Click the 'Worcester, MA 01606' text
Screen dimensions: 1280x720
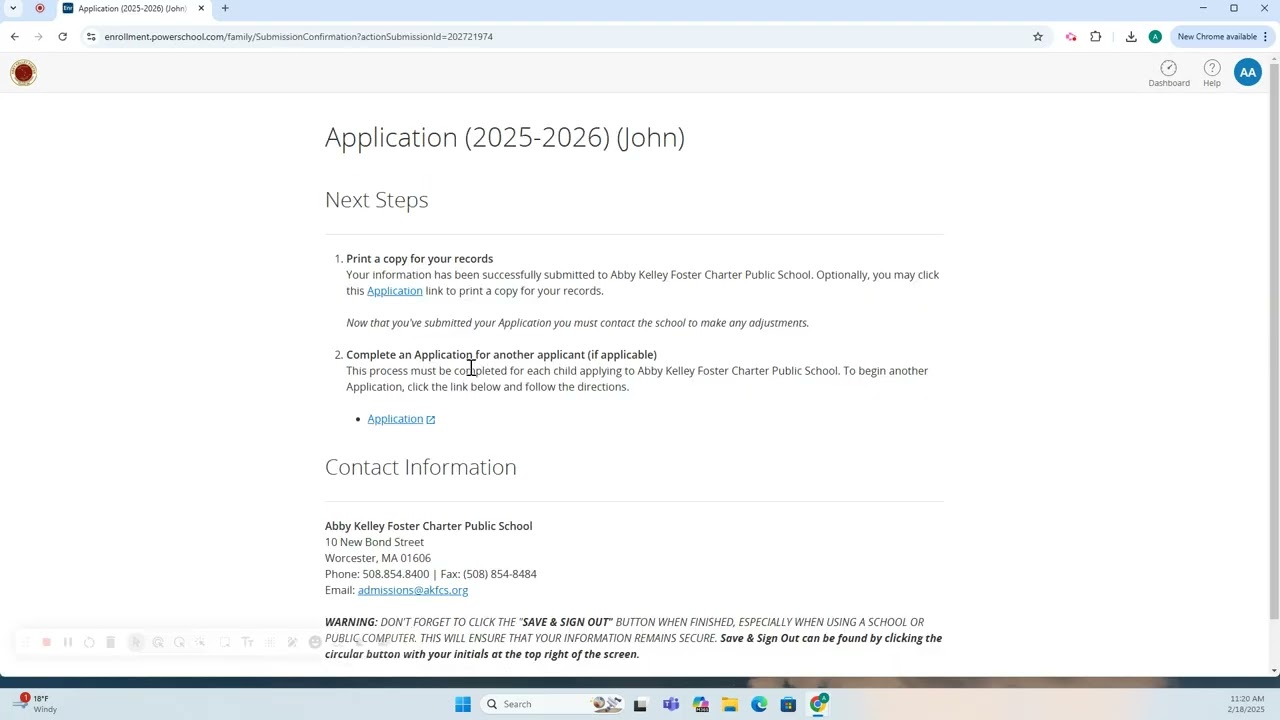pos(378,558)
